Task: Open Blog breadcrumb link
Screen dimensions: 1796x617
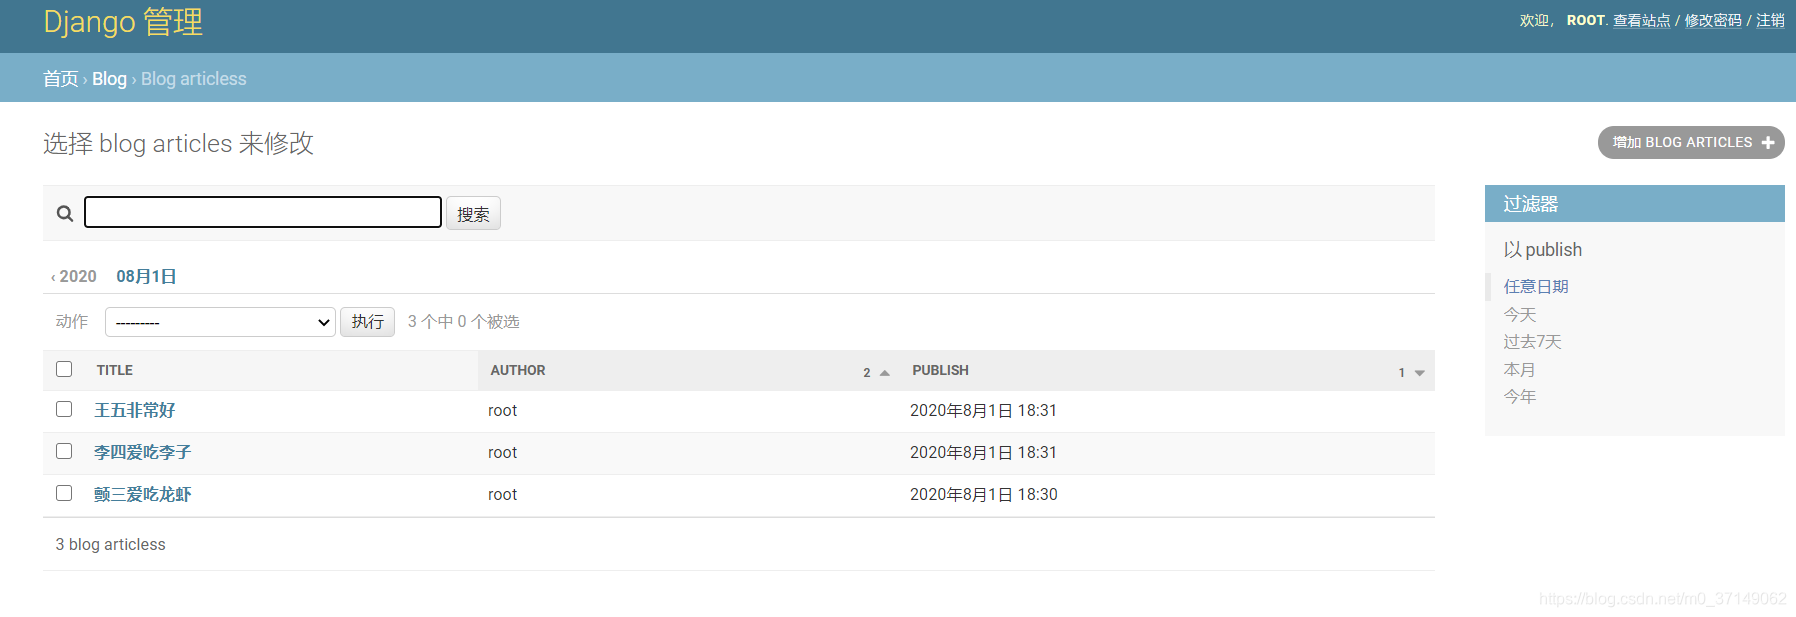Action: [109, 79]
